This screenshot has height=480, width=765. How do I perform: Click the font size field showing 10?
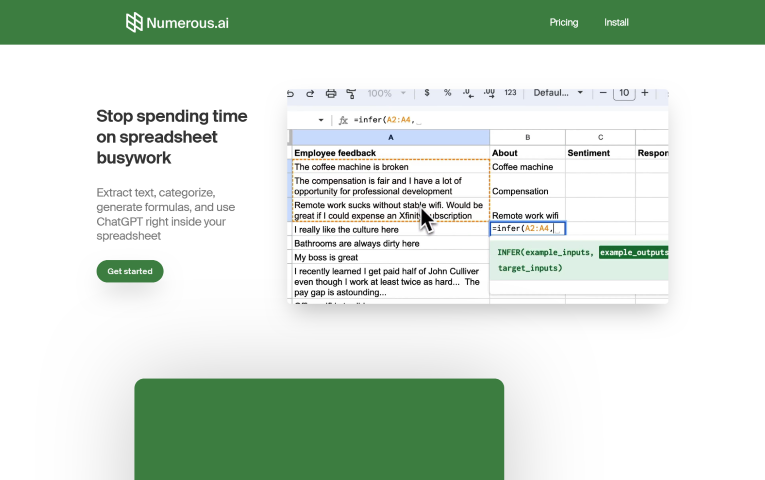coord(624,93)
